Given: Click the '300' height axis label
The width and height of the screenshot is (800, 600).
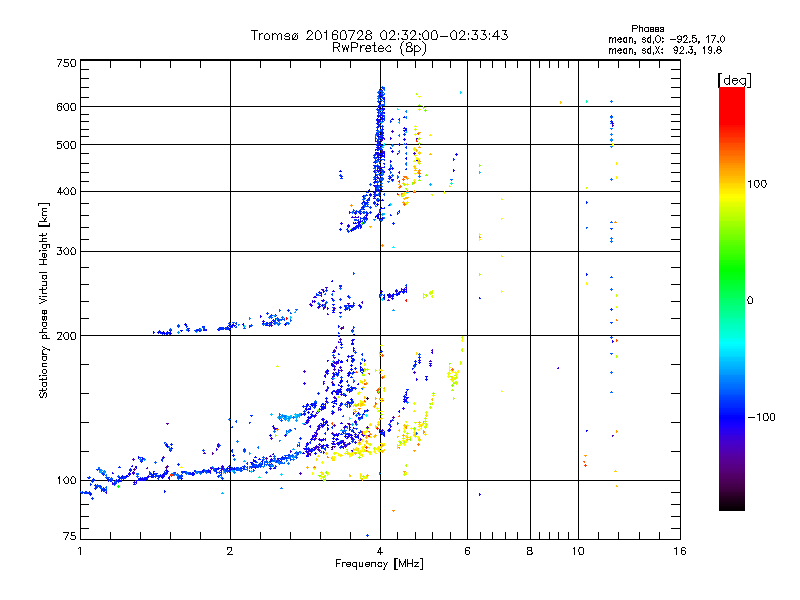Looking at the screenshot, I should 66,252.
